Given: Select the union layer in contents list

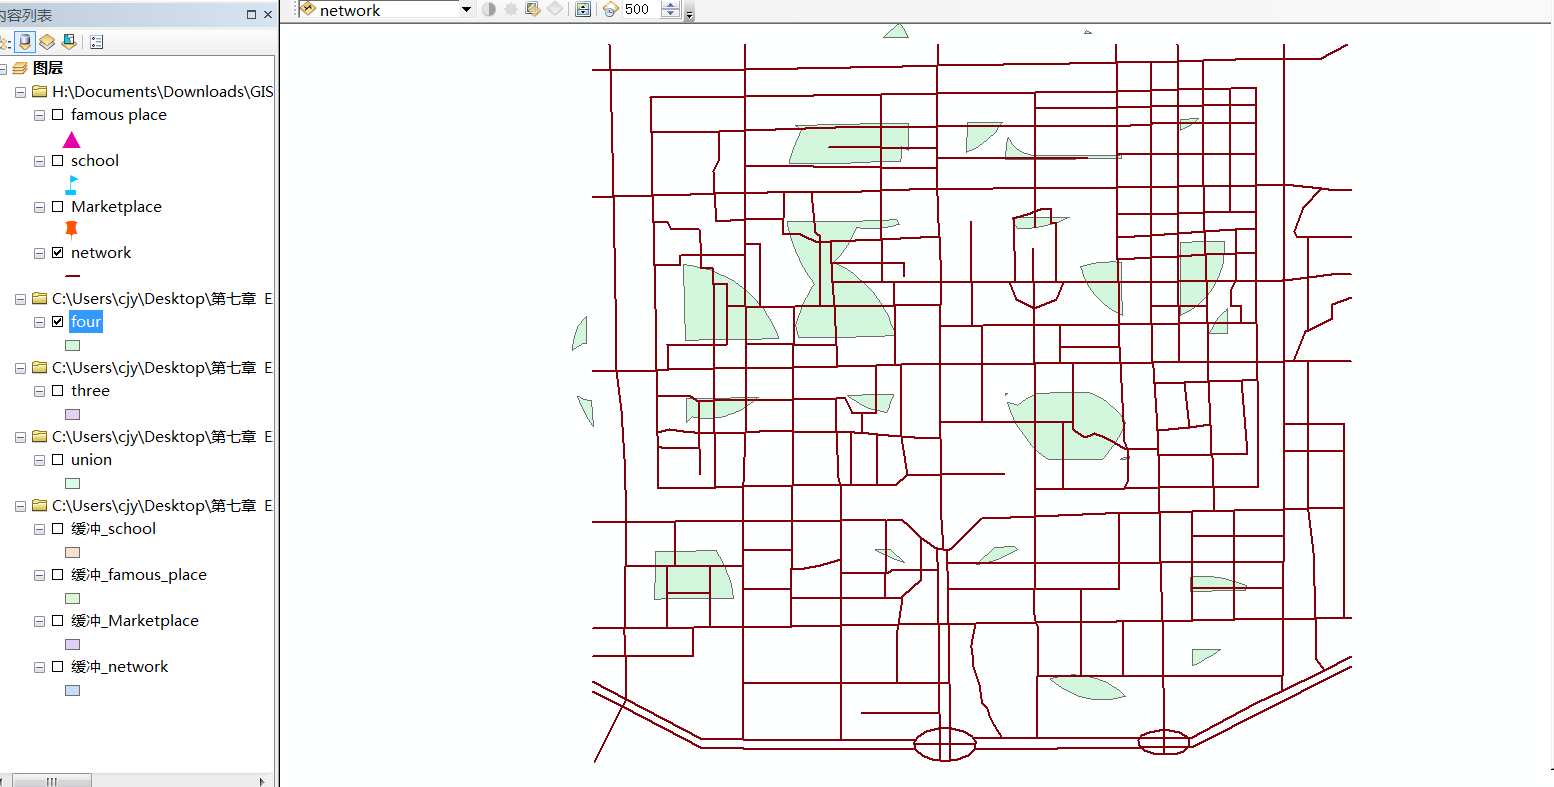Looking at the screenshot, I should pos(91,460).
